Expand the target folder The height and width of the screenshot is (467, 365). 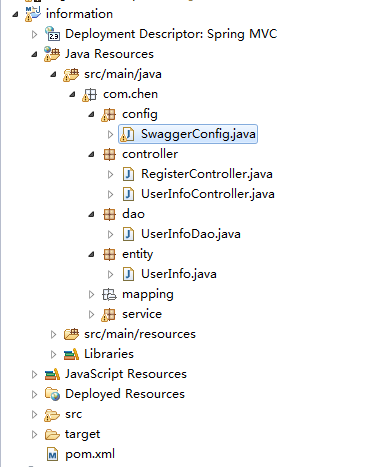(x=34, y=434)
